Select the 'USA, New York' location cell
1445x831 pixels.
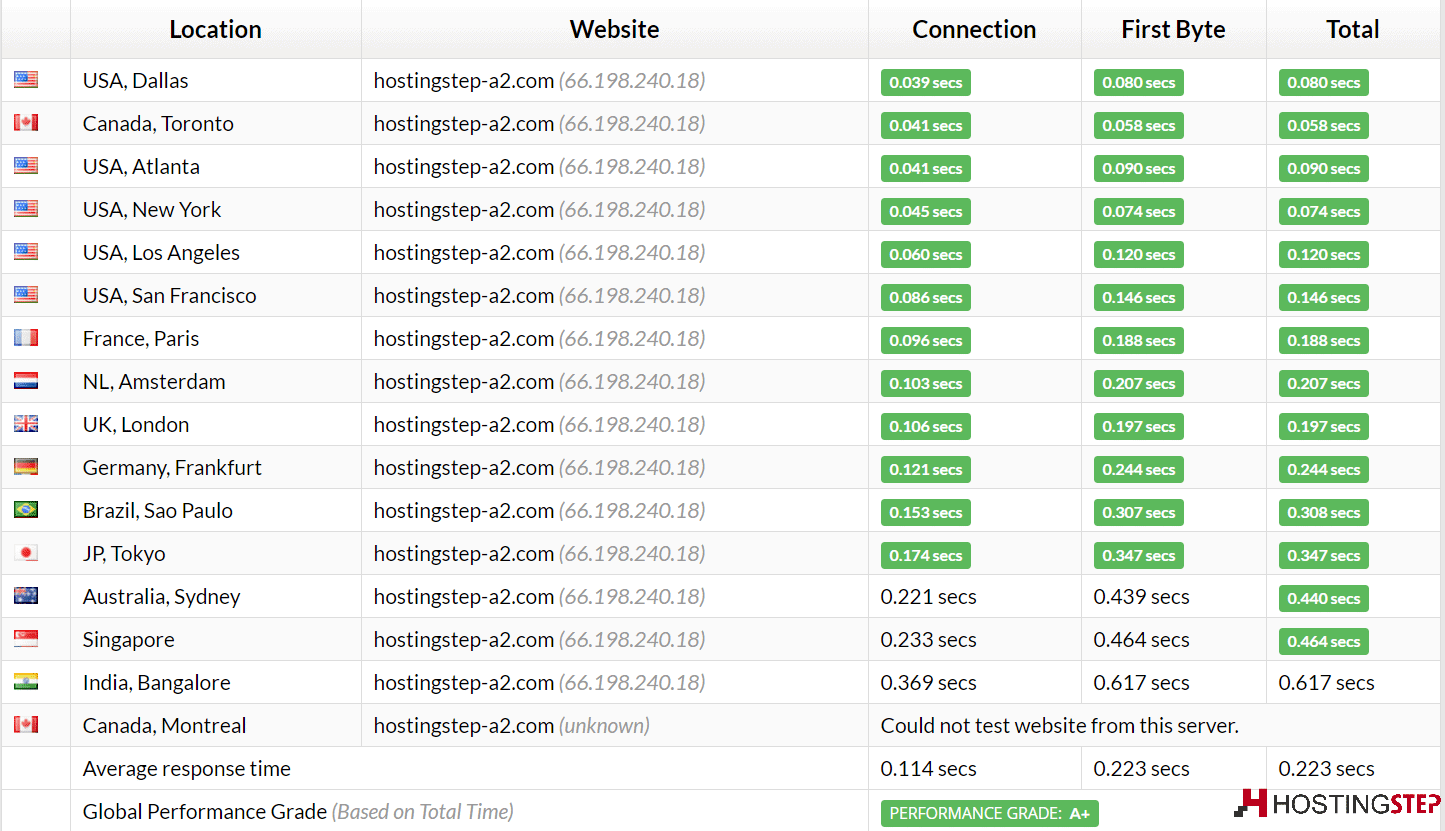(x=216, y=209)
